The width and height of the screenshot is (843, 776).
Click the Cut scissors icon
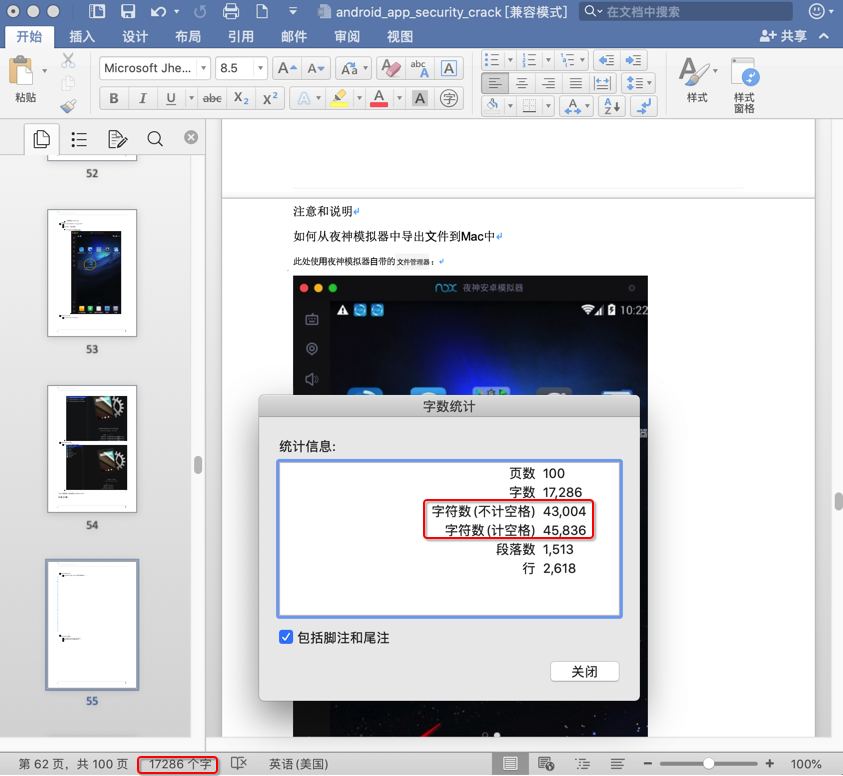pyautogui.click(x=68, y=61)
